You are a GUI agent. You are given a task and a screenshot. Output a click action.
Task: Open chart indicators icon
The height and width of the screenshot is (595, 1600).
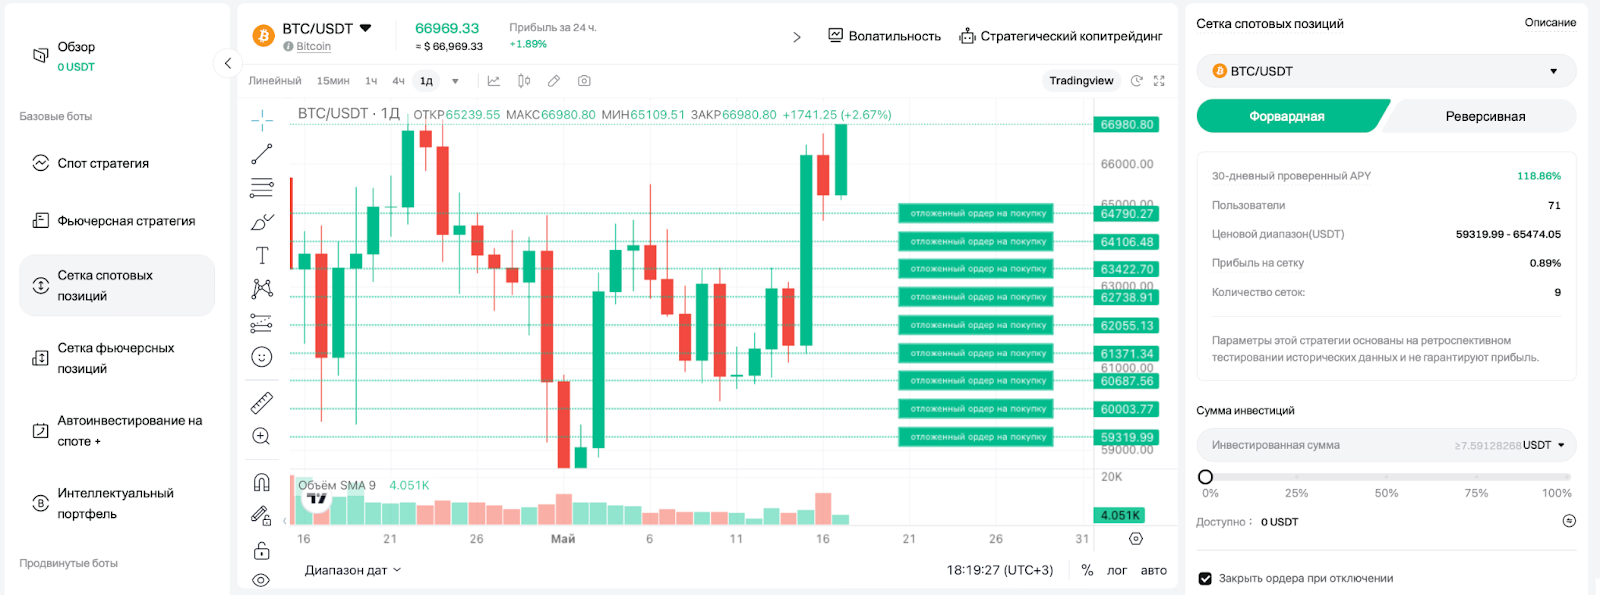tap(493, 81)
